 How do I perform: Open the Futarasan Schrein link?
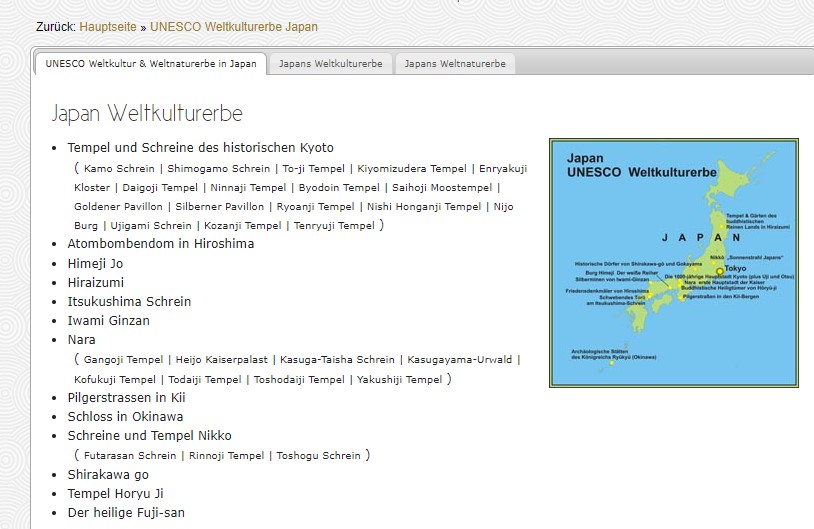[x=130, y=455]
